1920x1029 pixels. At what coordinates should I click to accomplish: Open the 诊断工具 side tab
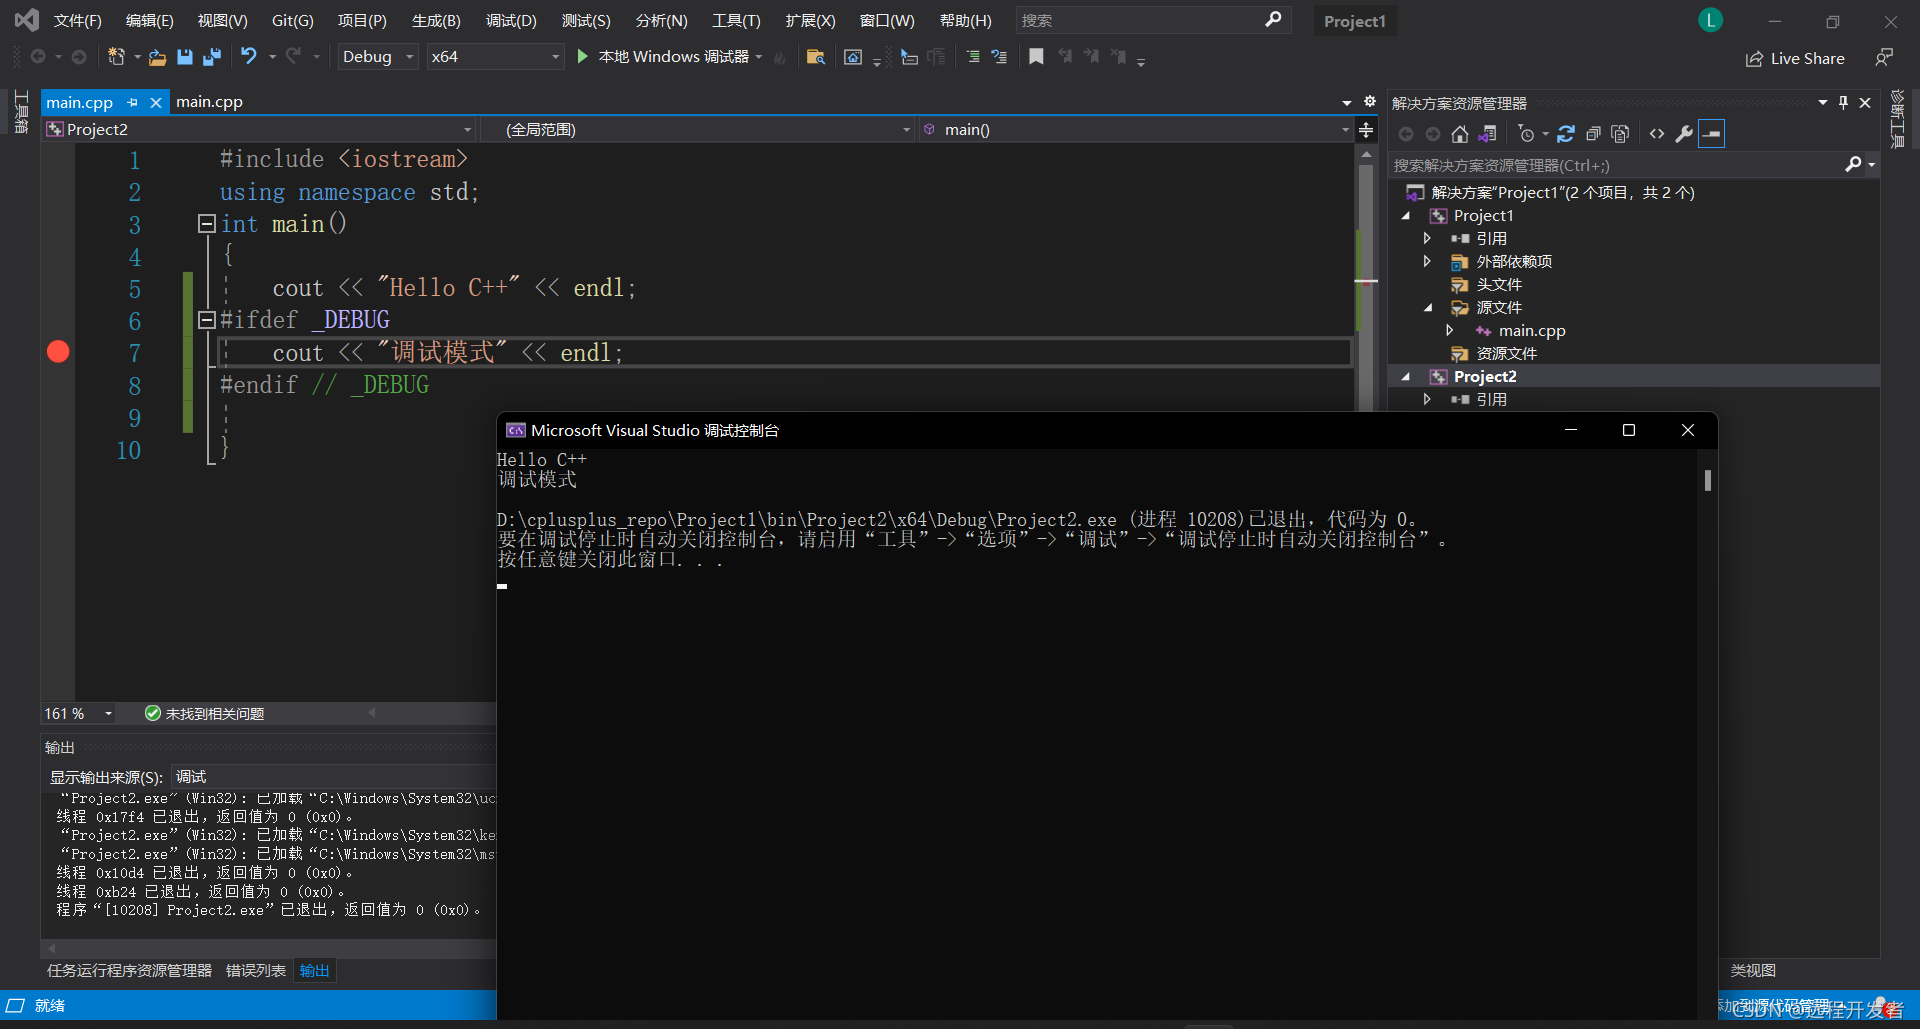1897,118
